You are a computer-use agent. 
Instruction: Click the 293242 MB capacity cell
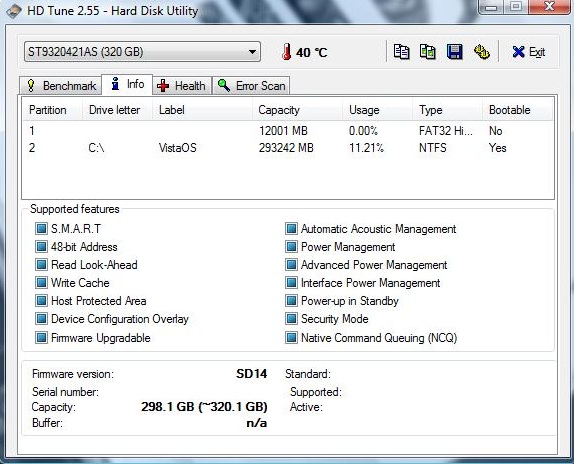coord(286,148)
